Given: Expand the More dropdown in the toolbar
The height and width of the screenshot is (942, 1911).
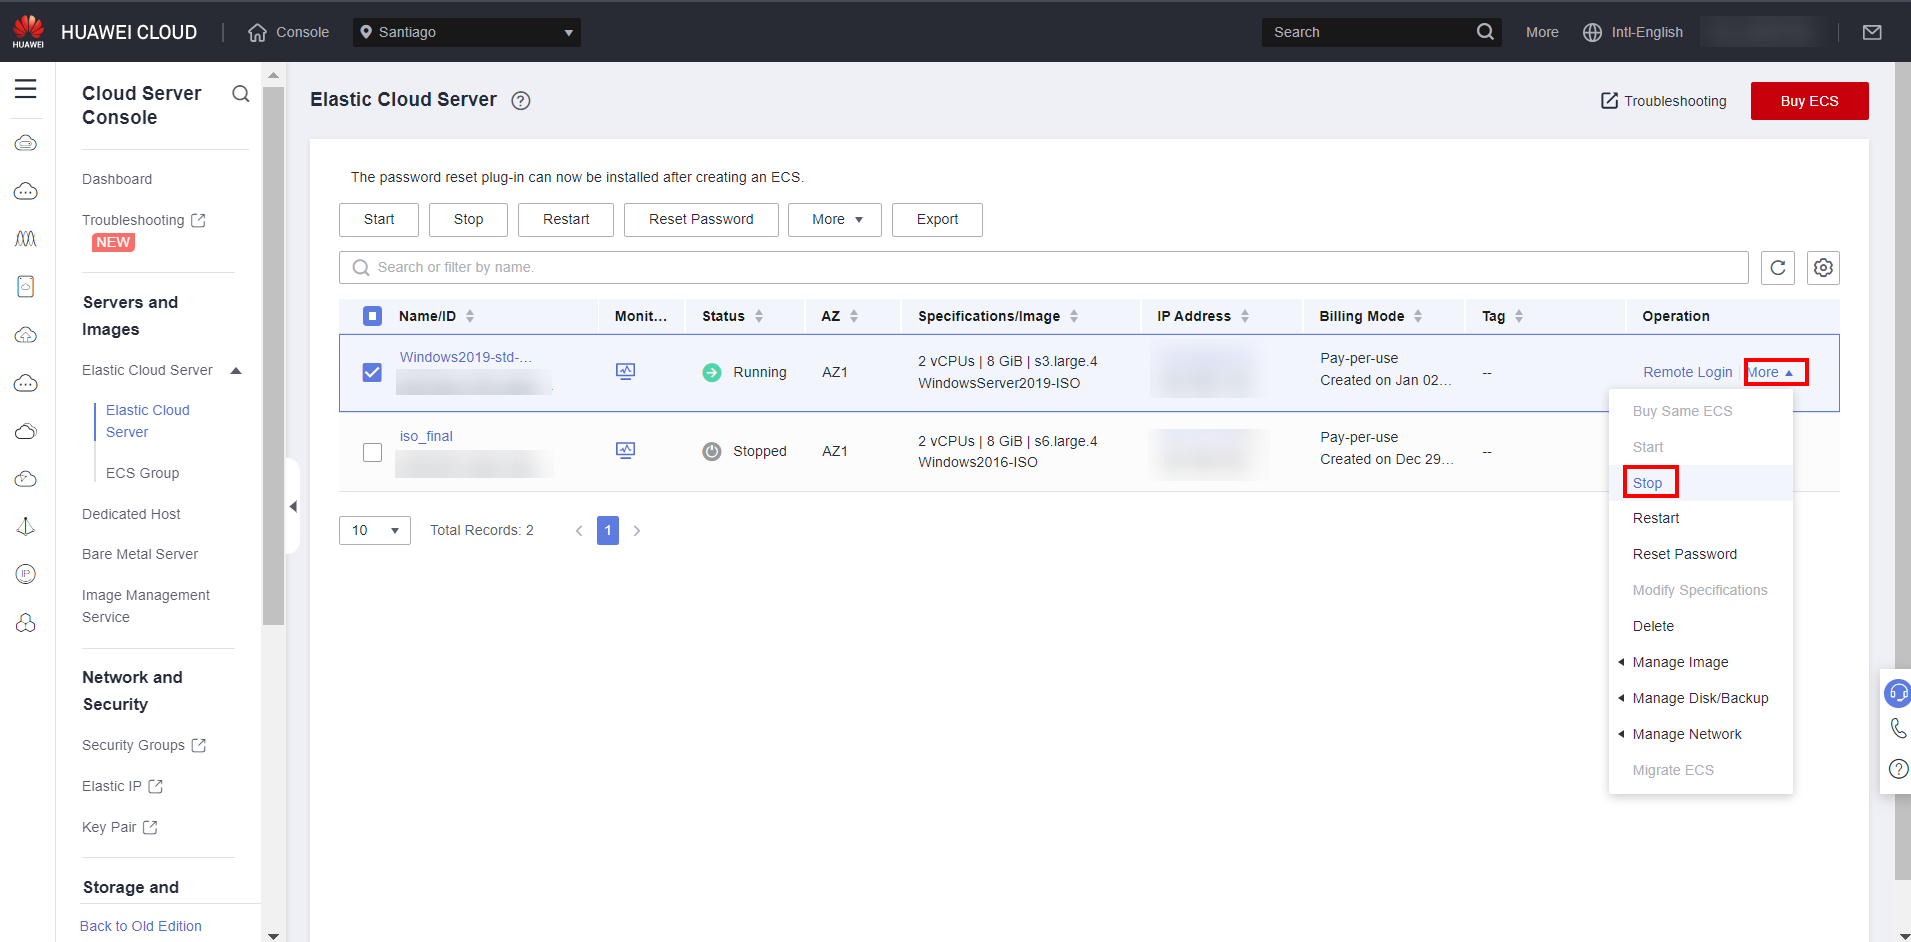Looking at the screenshot, I should [x=835, y=220].
